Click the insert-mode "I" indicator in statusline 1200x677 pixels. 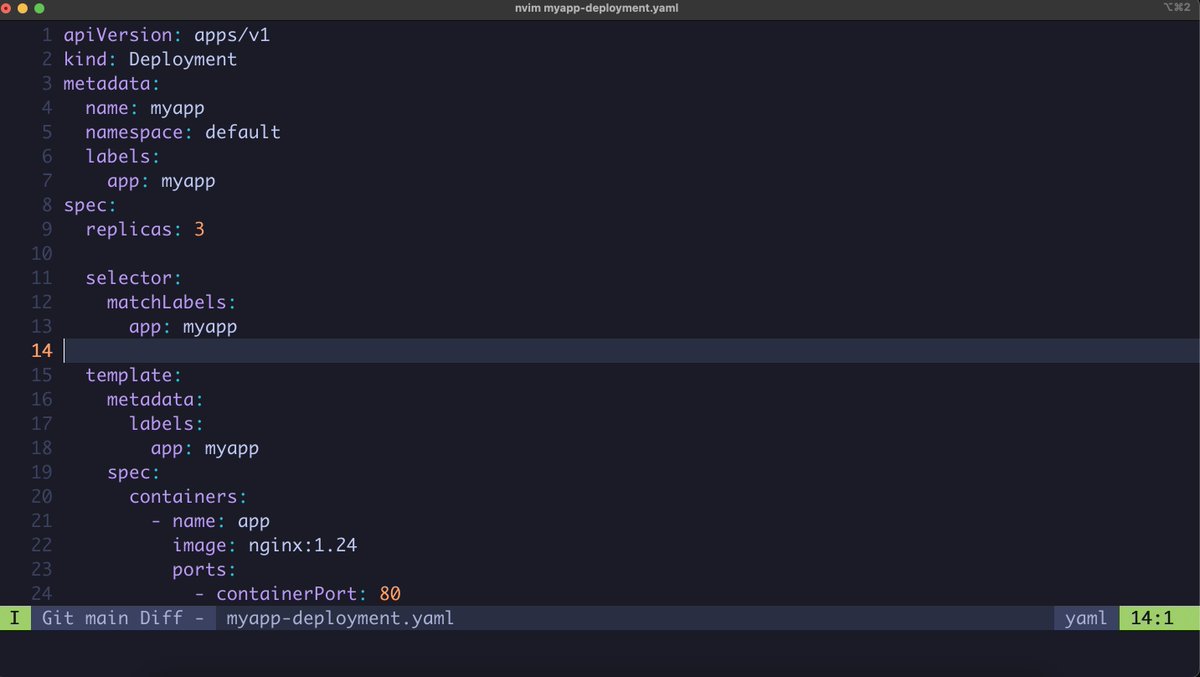point(14,618)
